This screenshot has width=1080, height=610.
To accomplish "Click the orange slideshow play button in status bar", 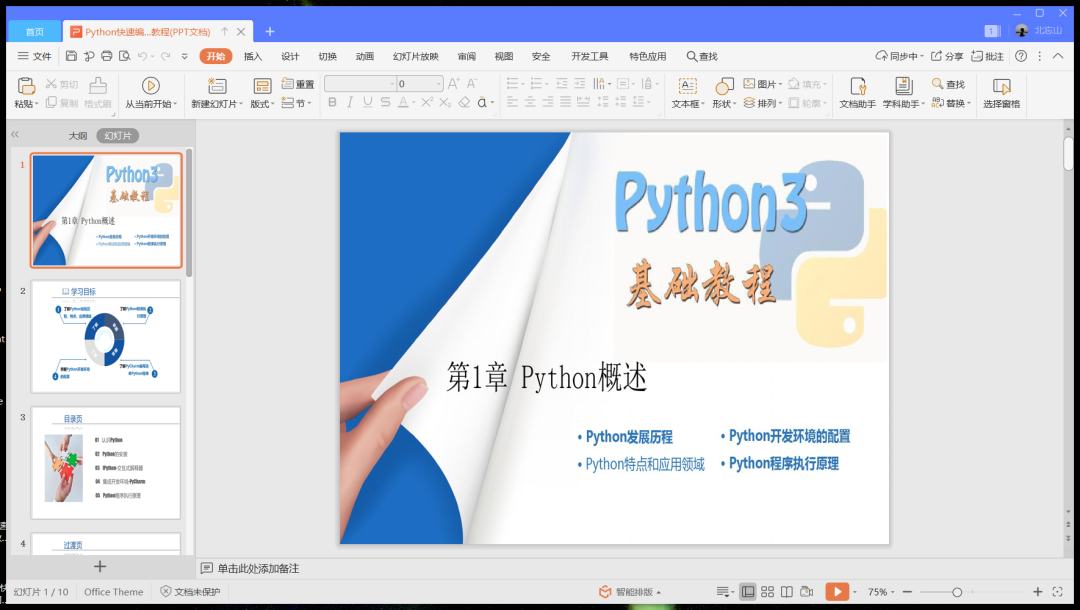I will 836,592.
